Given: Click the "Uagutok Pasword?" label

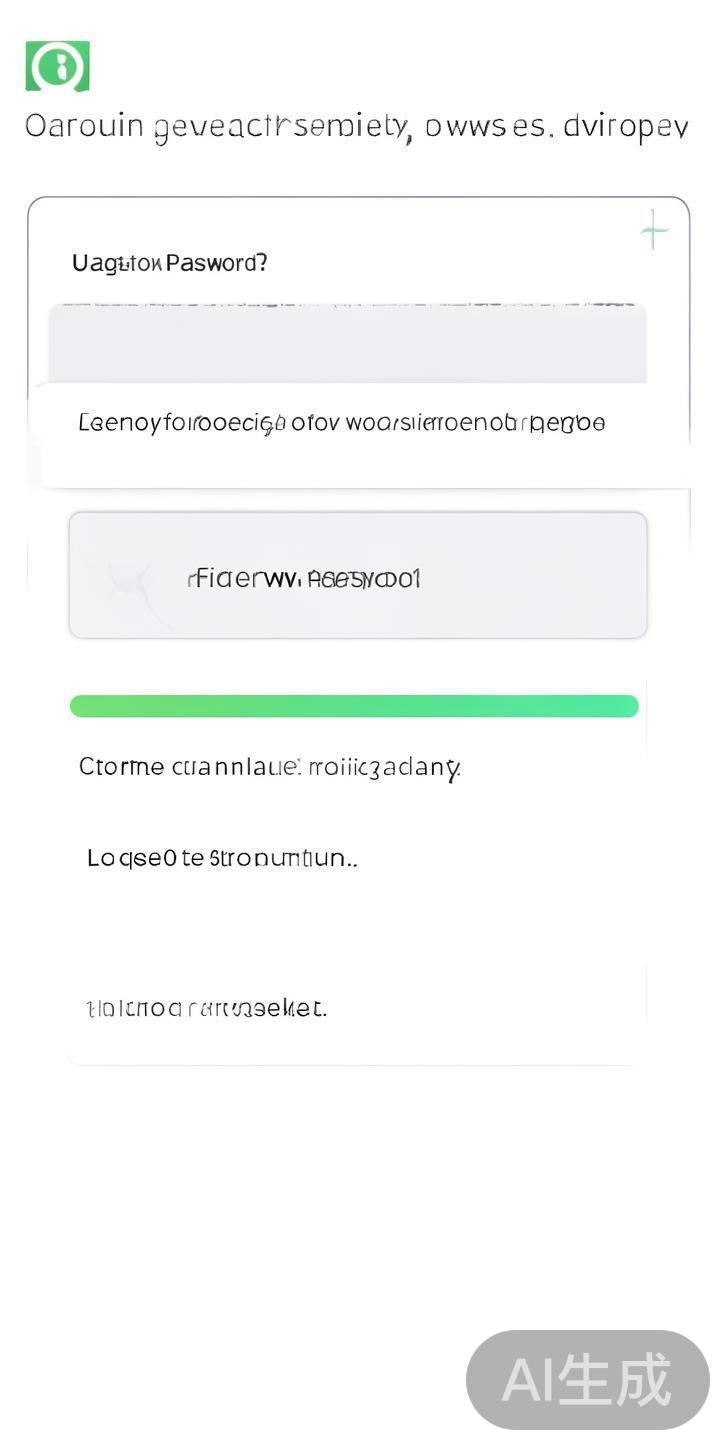Looking at the screenshot, I should [169, 263].
